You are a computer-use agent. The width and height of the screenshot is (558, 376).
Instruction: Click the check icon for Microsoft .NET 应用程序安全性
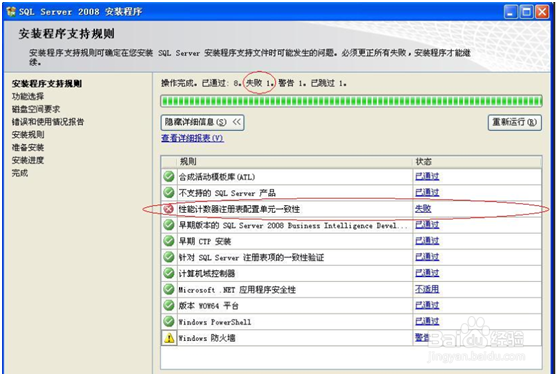coord(169,289)
